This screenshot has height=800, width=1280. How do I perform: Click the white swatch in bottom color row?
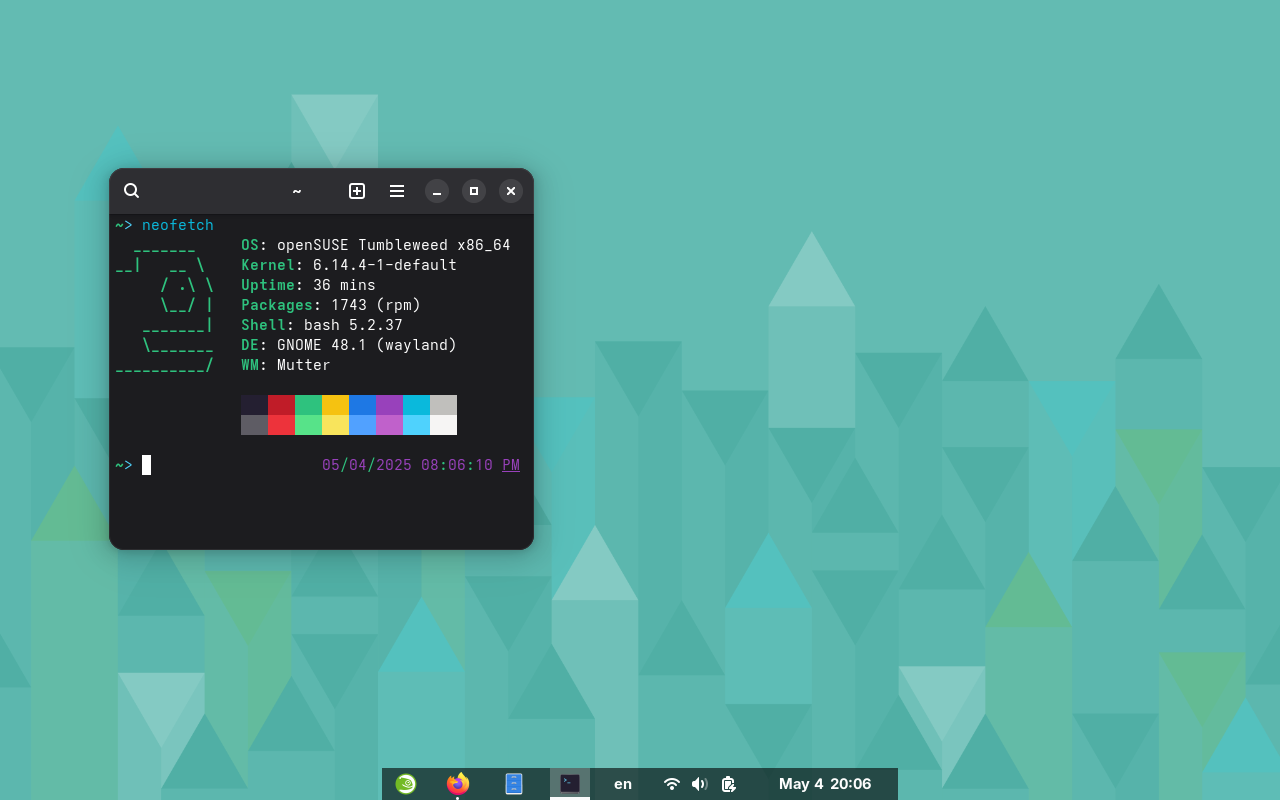443,425
